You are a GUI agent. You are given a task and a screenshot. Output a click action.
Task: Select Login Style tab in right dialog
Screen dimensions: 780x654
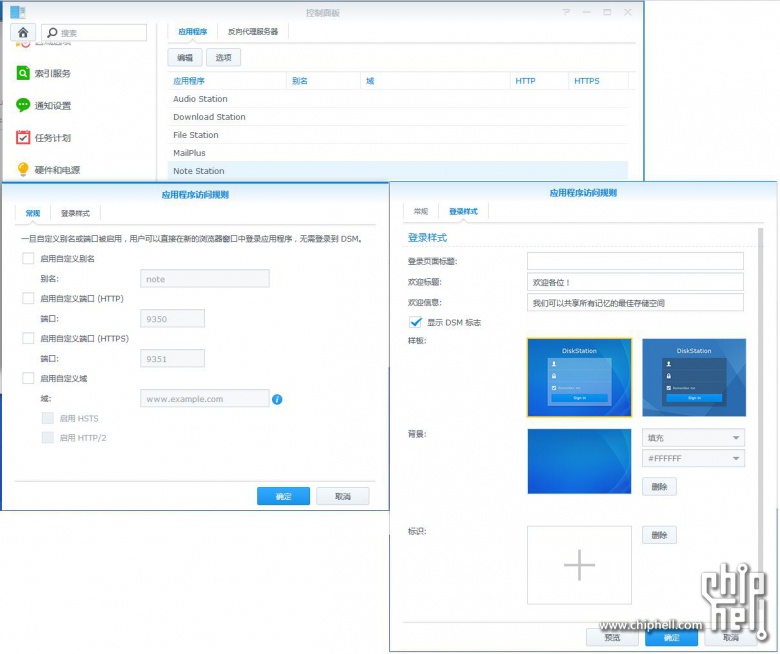tap(463, 211)
